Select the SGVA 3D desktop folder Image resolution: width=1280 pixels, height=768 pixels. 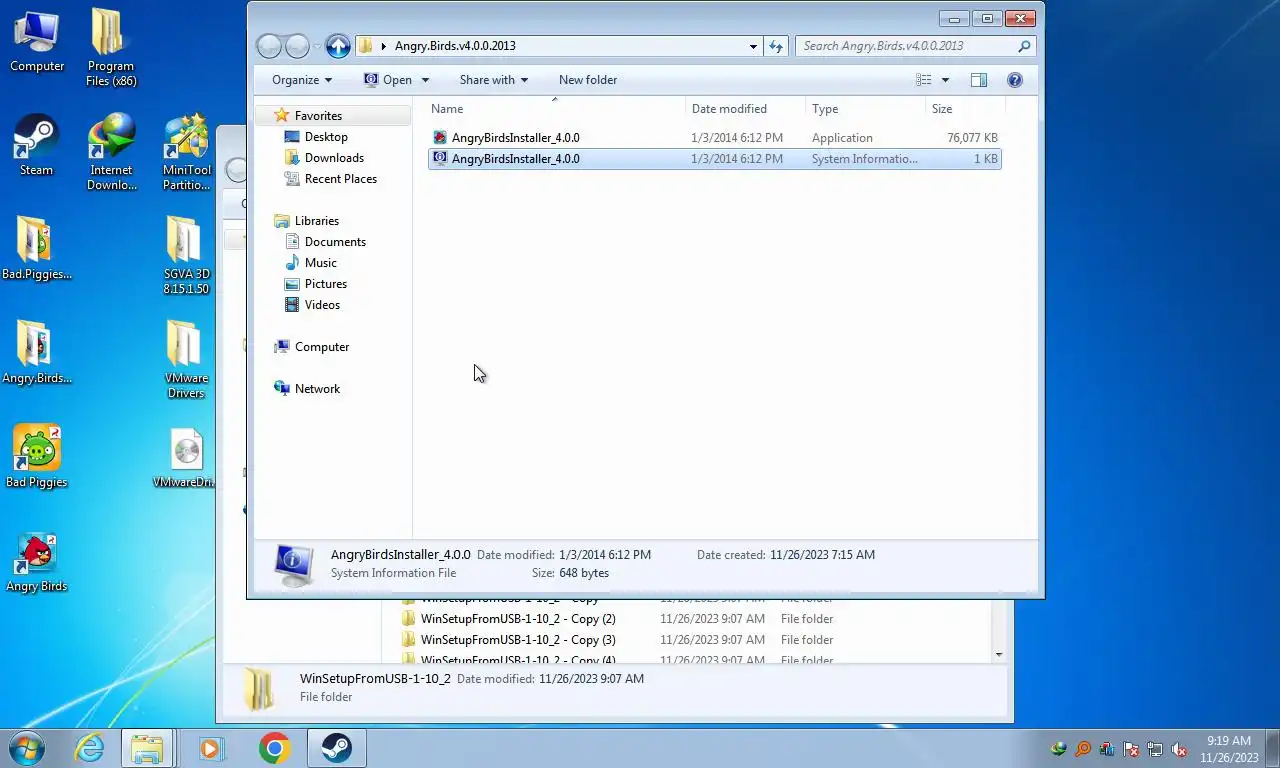[186, 255]
